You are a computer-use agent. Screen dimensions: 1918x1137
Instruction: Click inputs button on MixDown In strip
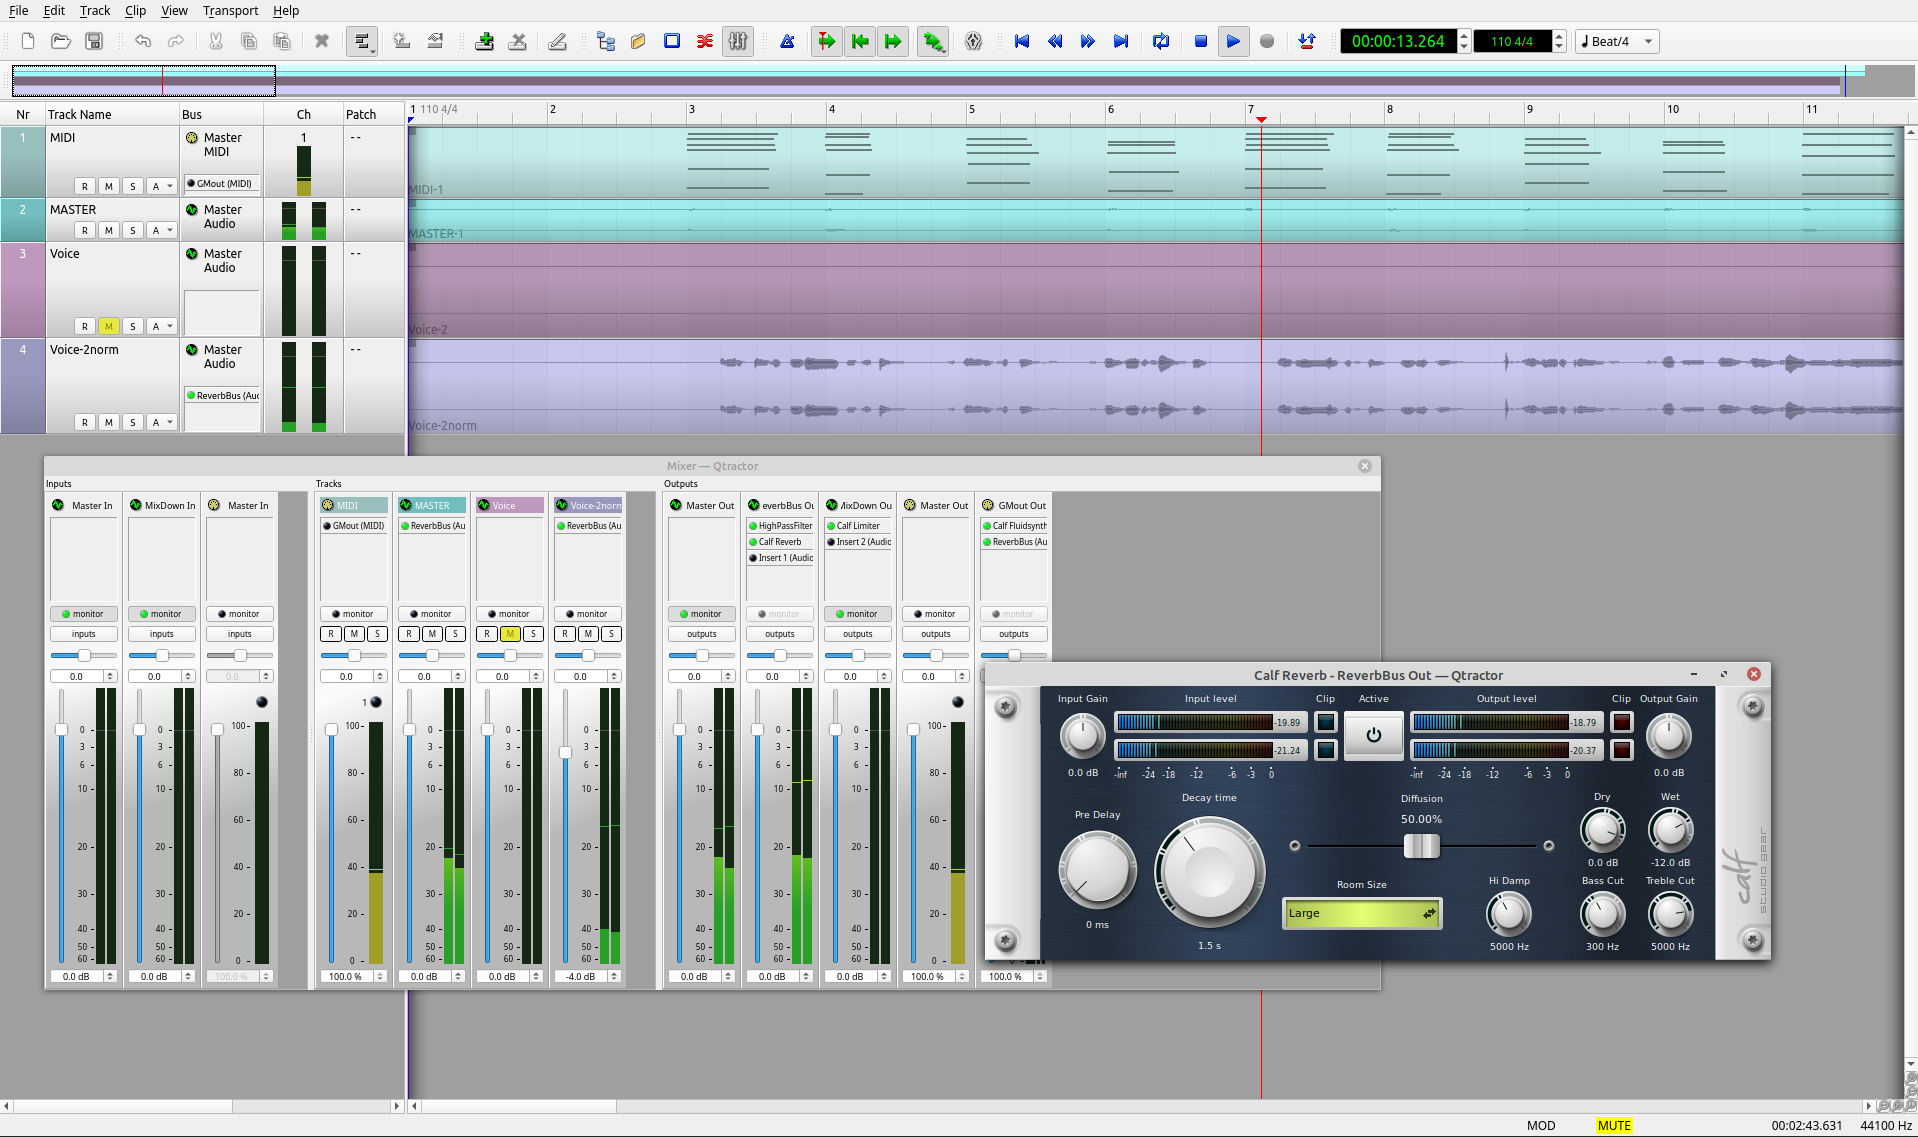(162, 634)
